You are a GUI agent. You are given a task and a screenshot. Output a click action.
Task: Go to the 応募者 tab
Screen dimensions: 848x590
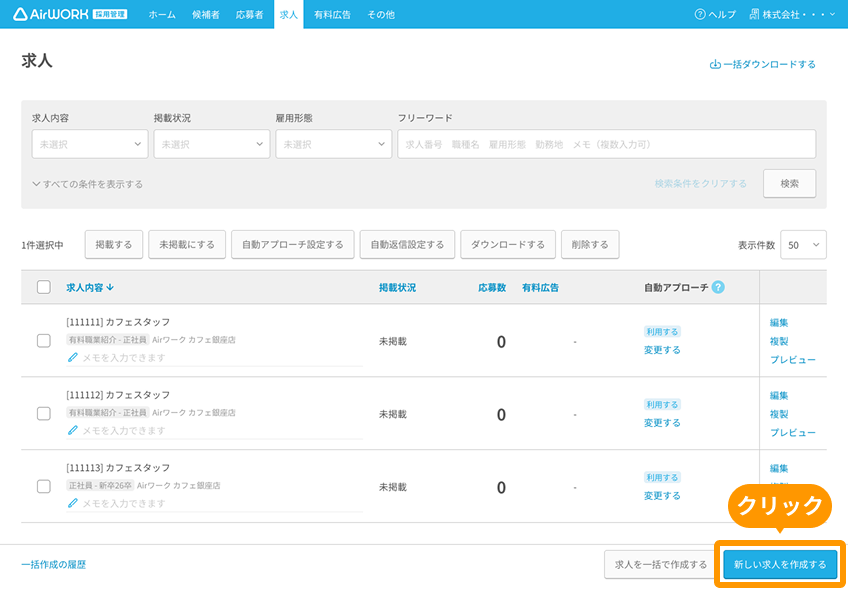coord(250,15)
